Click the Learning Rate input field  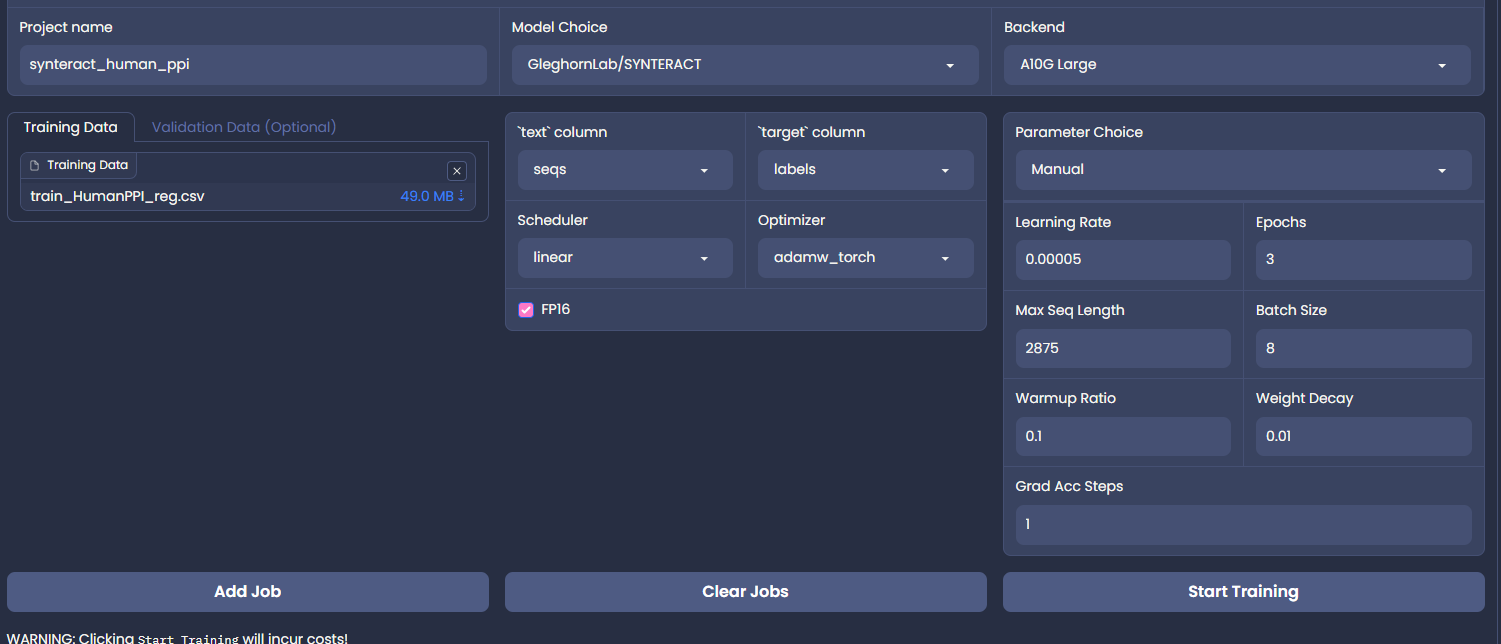[x=1122, y=259]
